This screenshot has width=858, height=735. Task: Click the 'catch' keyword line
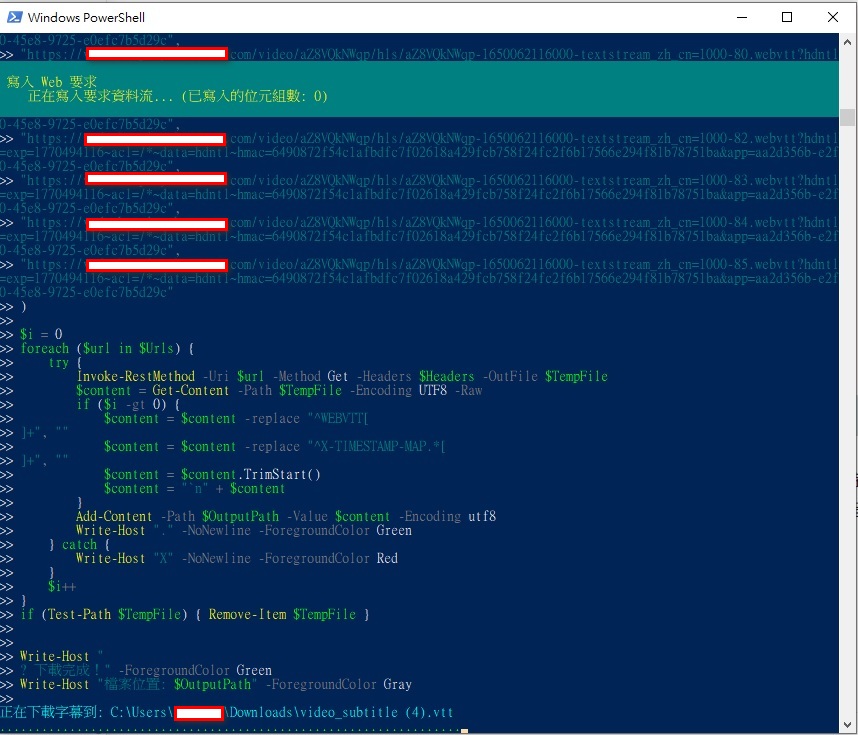coord(79,544)
